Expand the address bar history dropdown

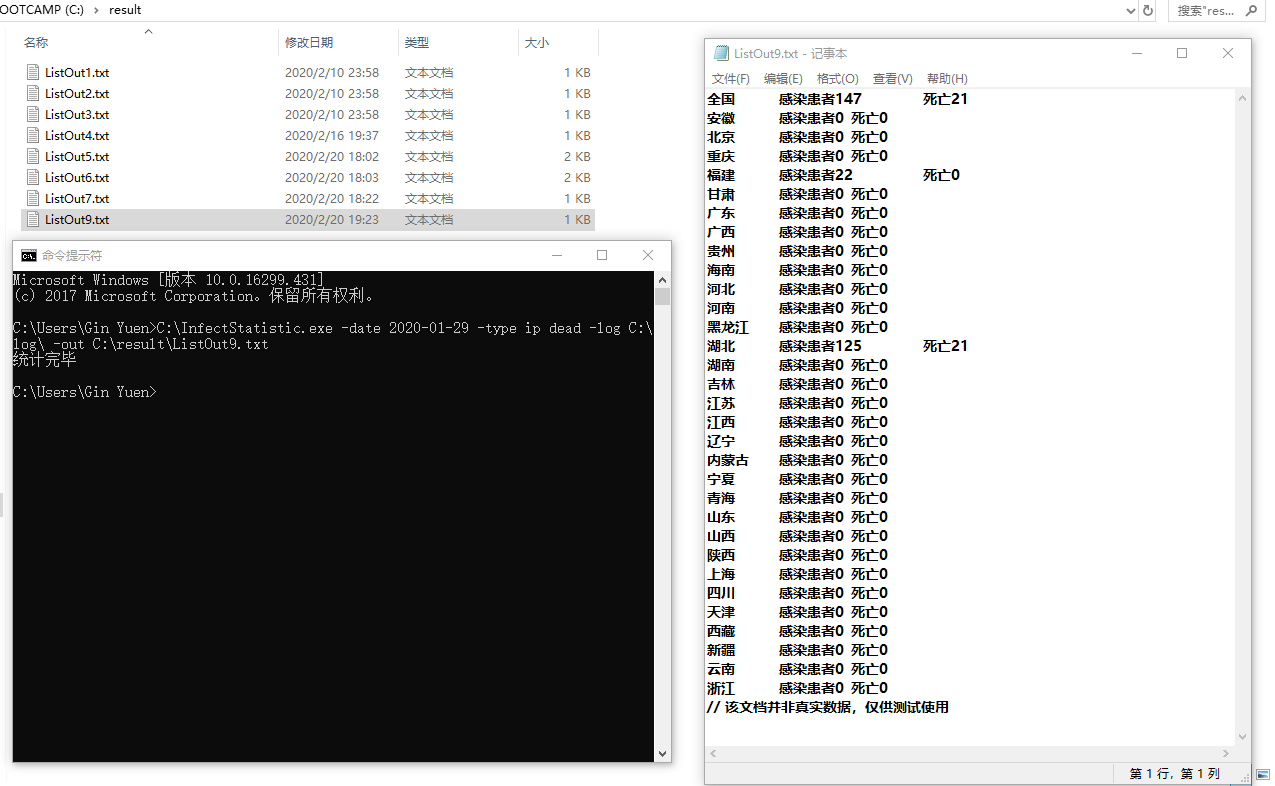1130,10
